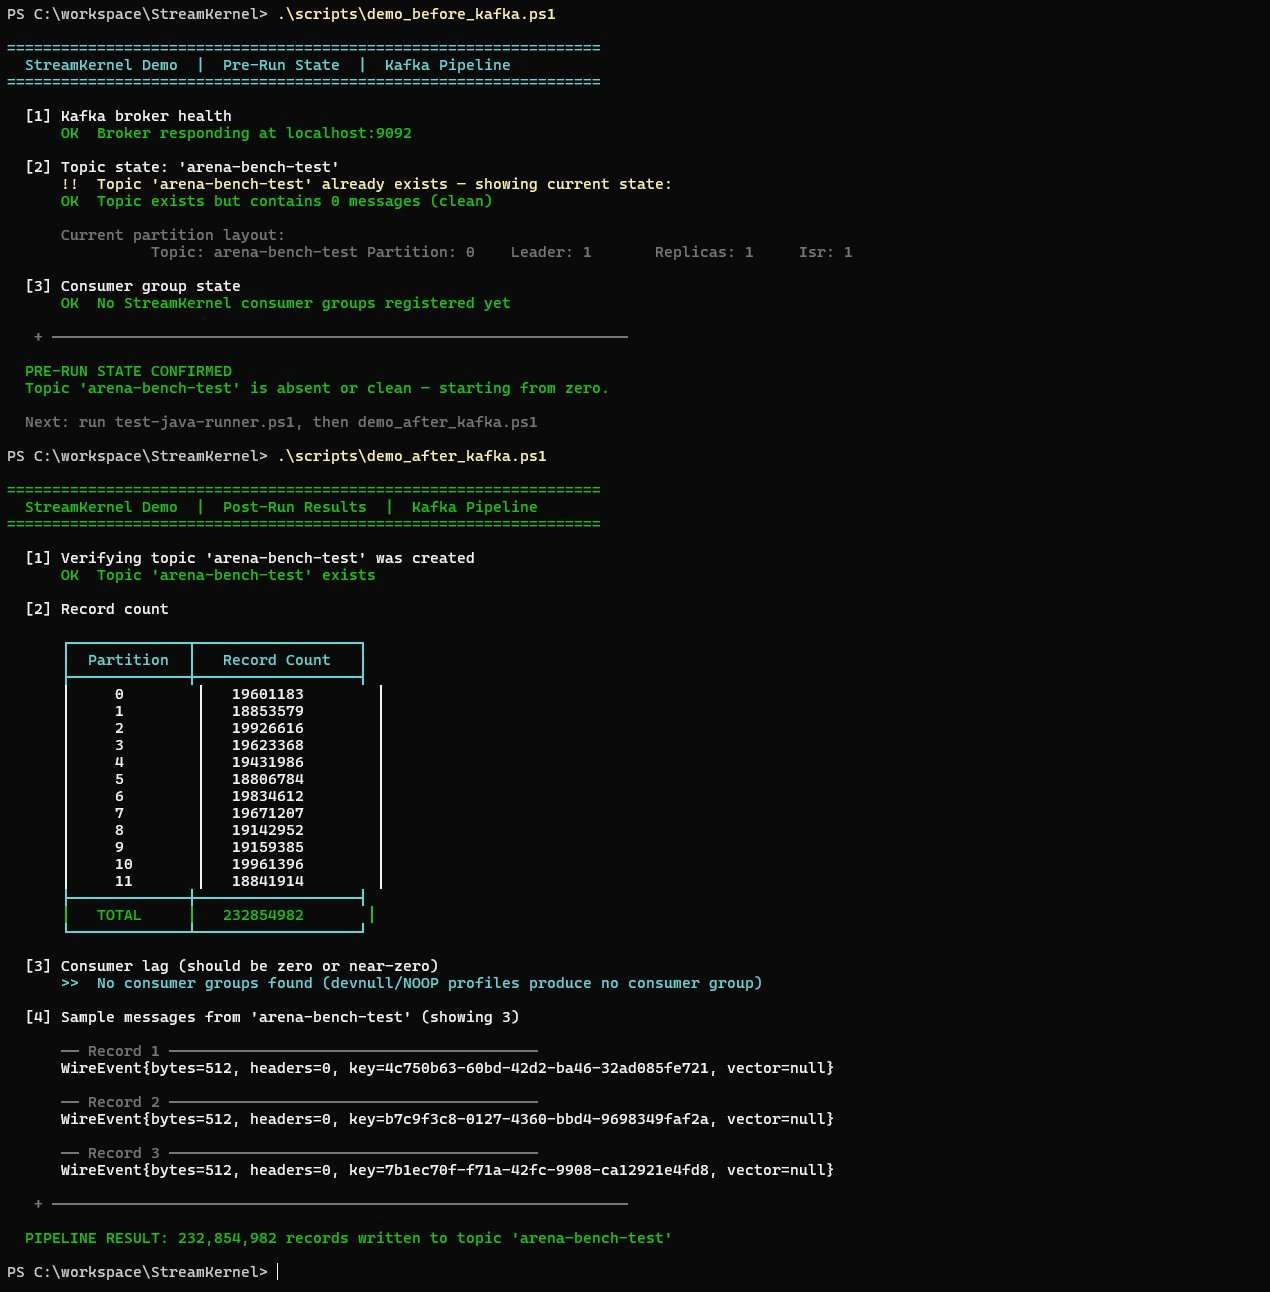Viewport: 1270px width, 1292px height.
Task: Click the record count 19961396 for partition 10
Action: [x=268, y=864]
